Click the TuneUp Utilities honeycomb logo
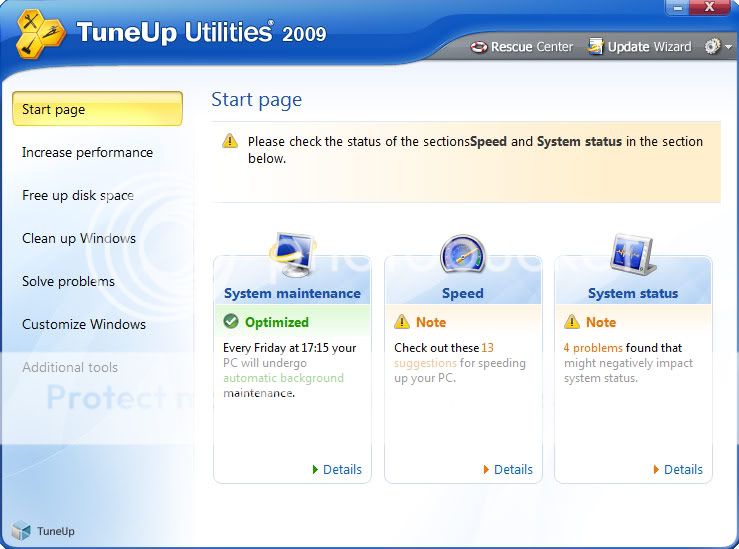This screenshot has height=549, width=739. [x=40, y=33]
